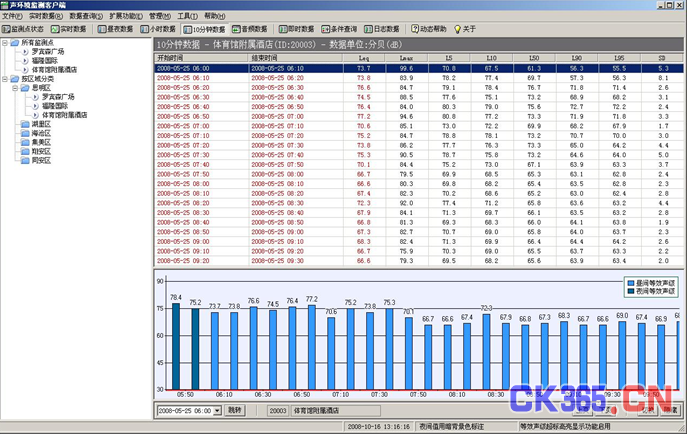Launch 条件查询 from the toolbar
The height and width of the screenshot is (434, 687).
pyautogui.click(x=339, y=29)
